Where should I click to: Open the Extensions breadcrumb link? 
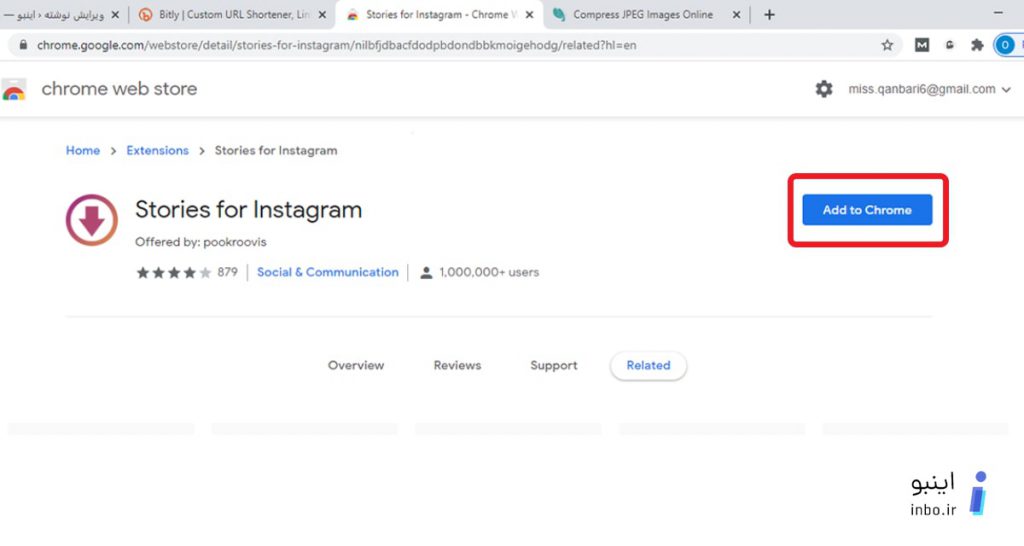[157, 150]
